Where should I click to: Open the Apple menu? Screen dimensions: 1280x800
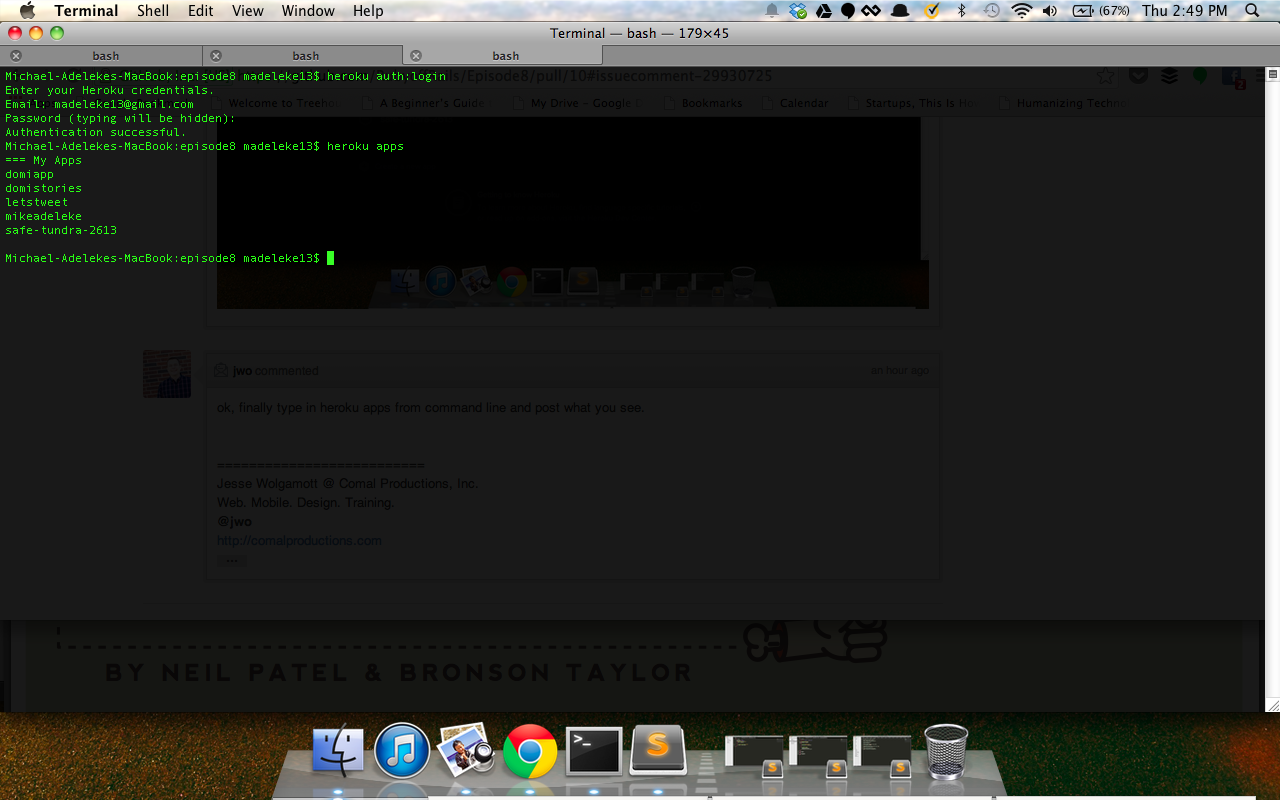[x=27, y=11]
